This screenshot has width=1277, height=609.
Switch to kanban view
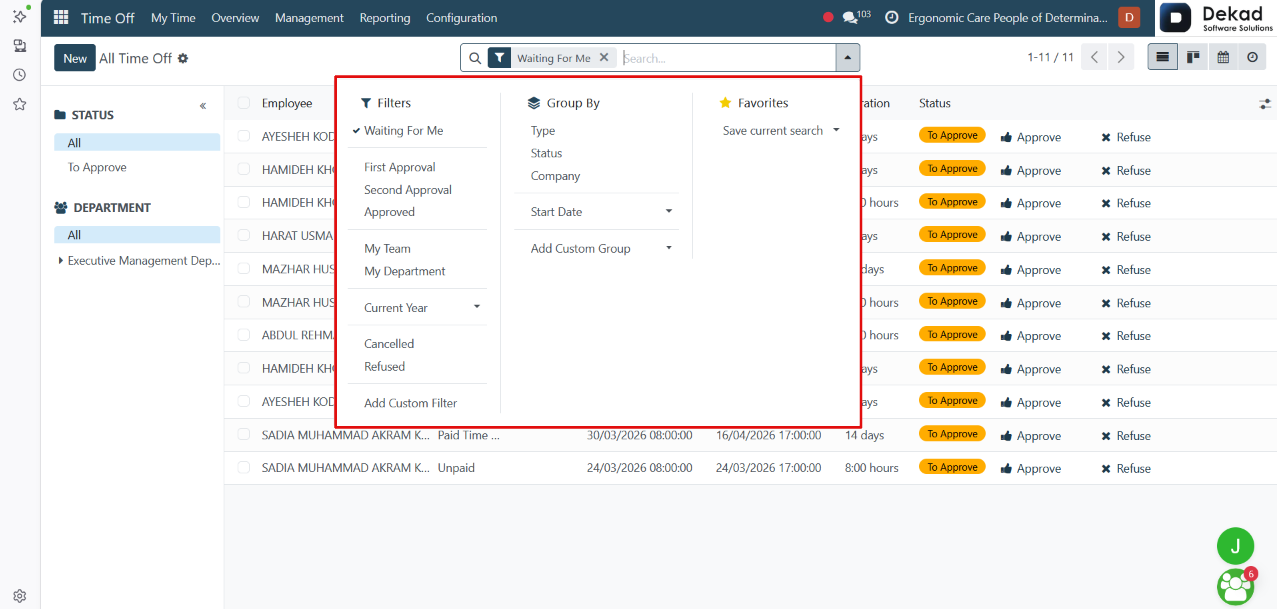click(x=1193, y=58)
